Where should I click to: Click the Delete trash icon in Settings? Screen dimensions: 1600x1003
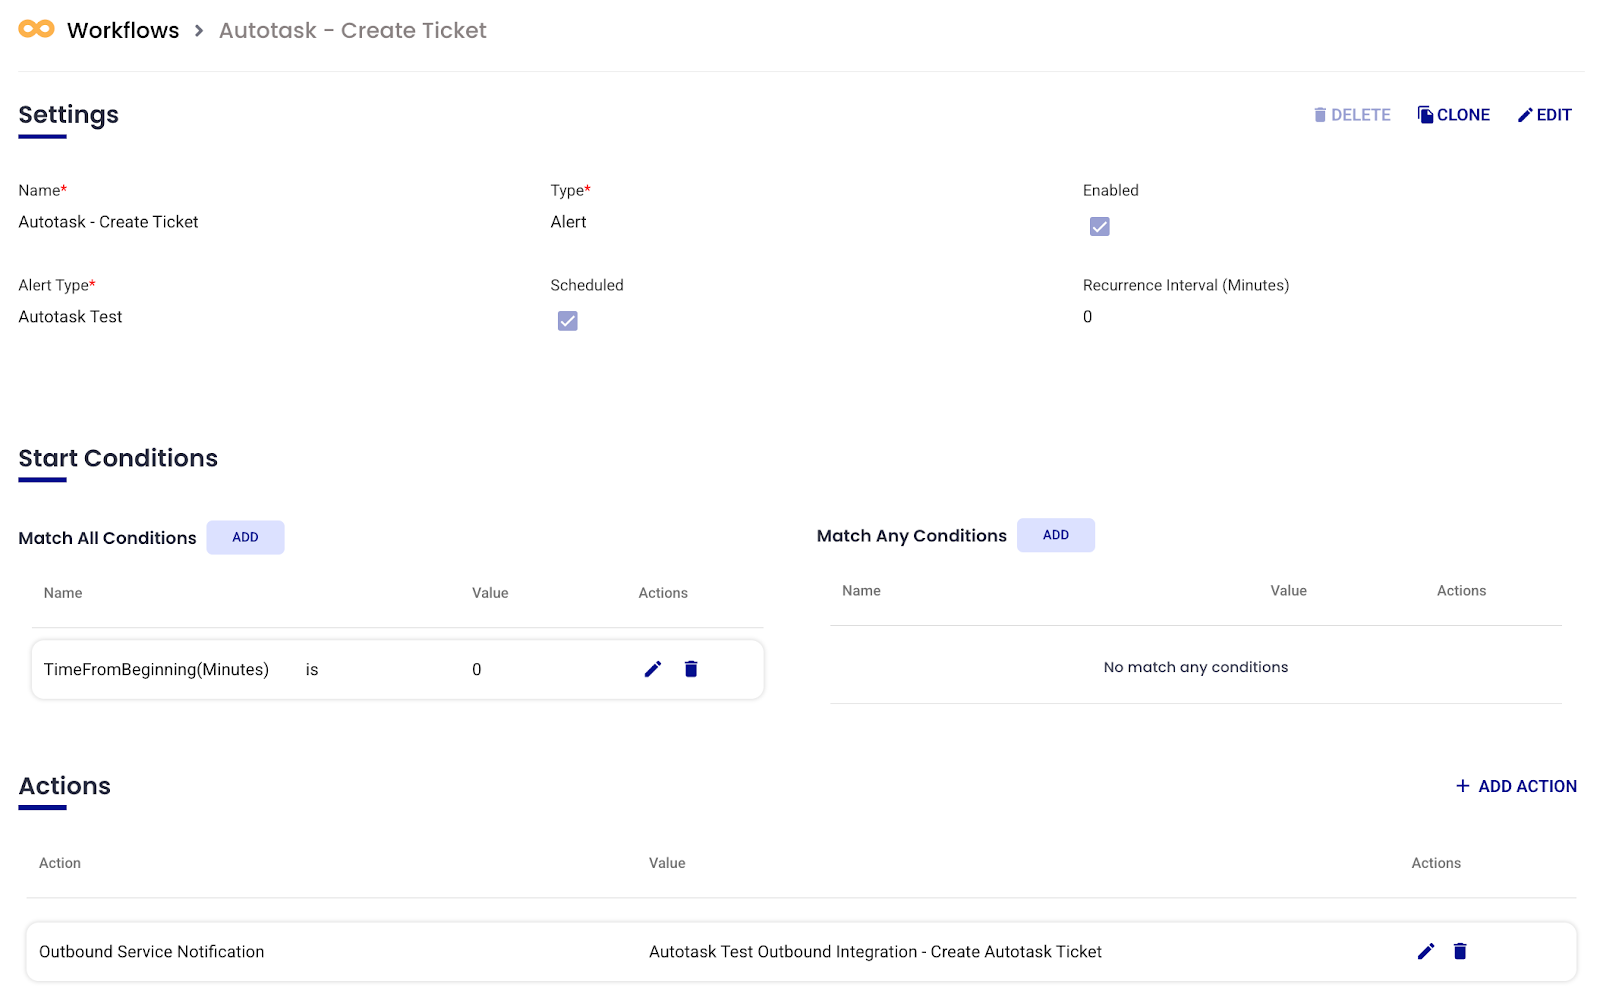(1320, 115)
